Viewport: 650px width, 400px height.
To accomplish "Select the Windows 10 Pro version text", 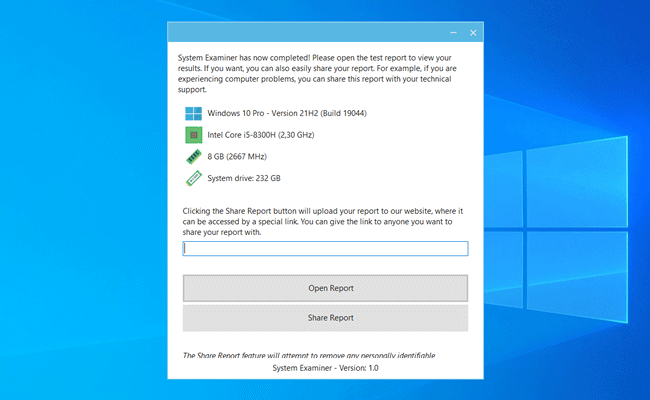I will (x=287, y=113).
